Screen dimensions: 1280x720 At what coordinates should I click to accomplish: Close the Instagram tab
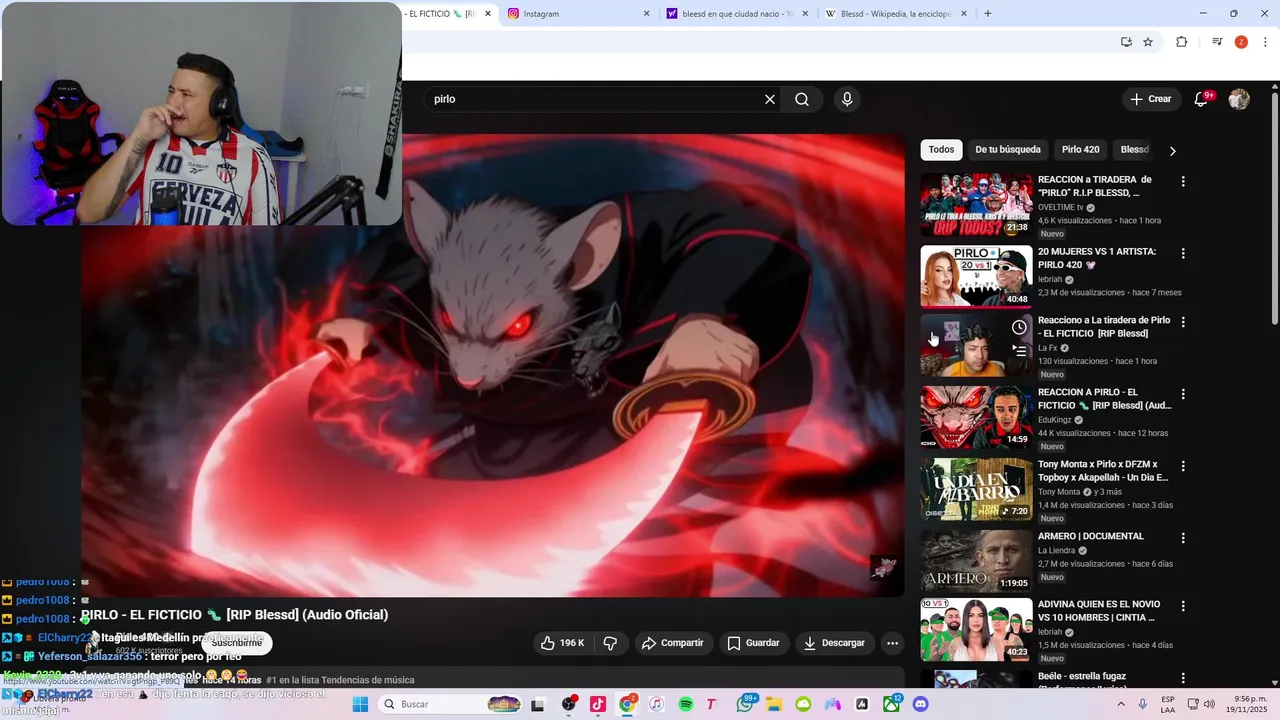click(646, 14)
